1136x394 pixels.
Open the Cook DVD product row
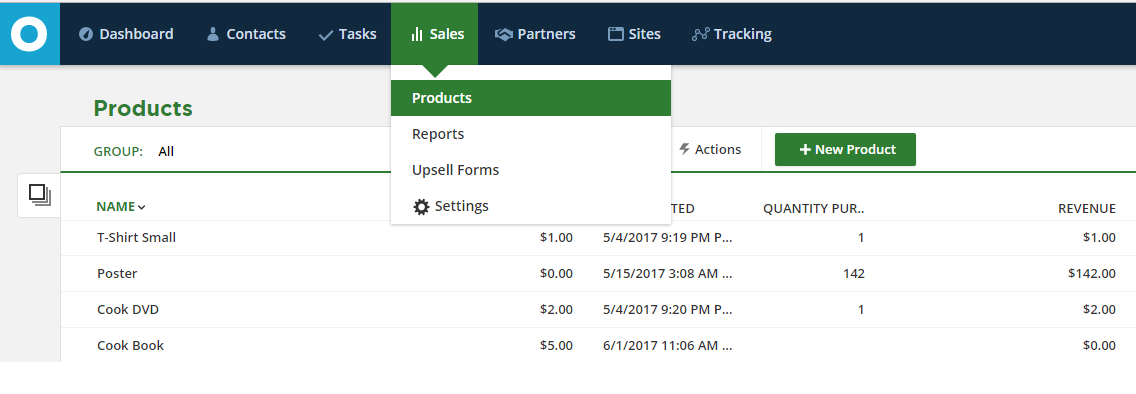pos(598,310)
